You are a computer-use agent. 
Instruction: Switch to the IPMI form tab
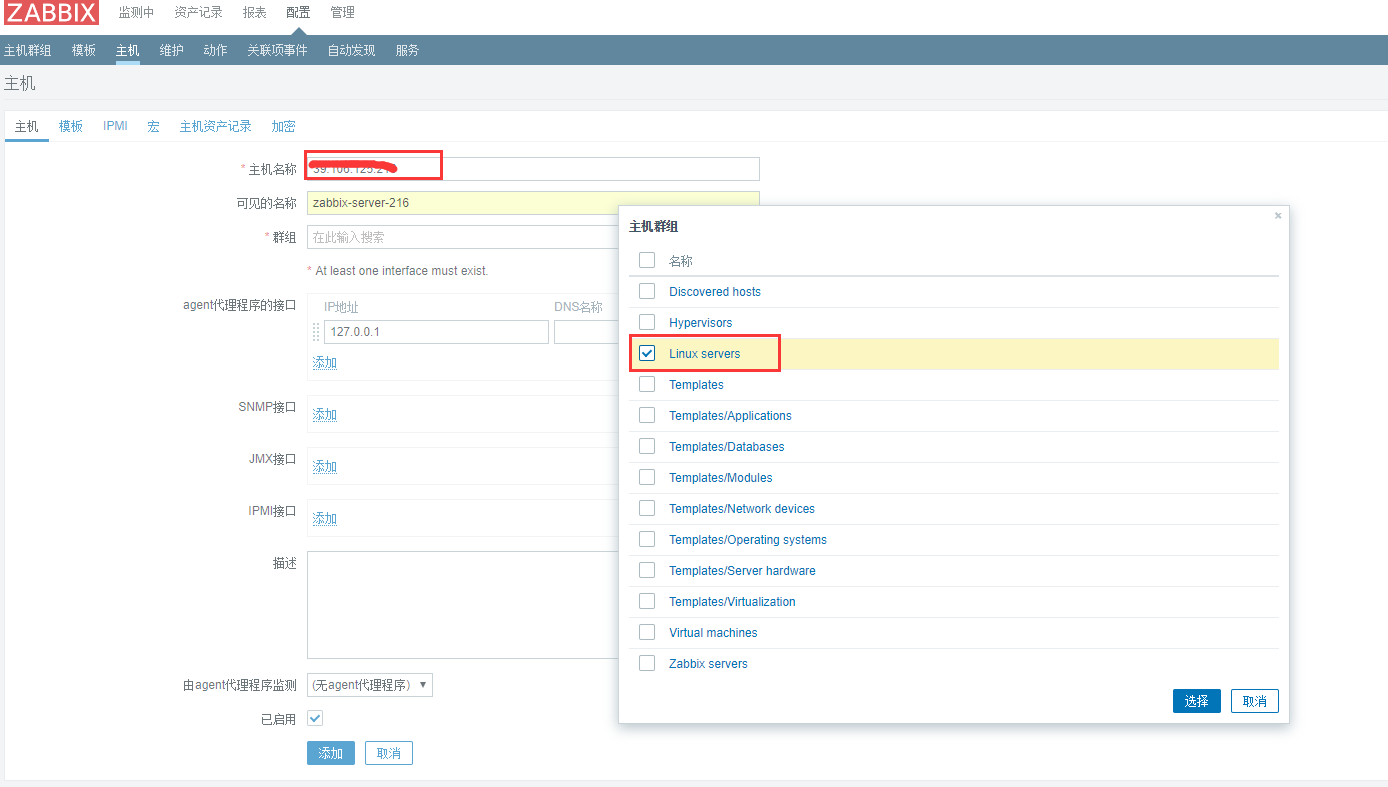pos(115,126)
